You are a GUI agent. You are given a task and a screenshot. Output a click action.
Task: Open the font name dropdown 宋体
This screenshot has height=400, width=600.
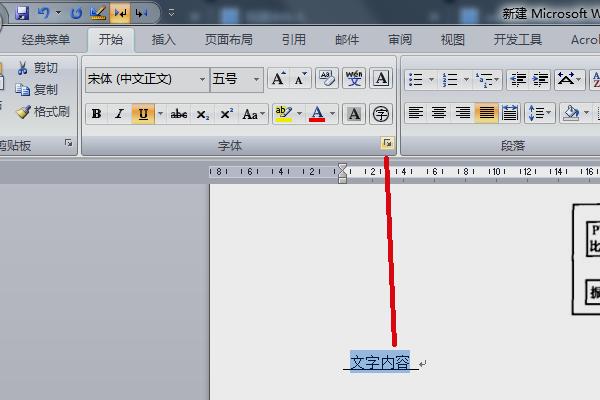pos(202,80)
